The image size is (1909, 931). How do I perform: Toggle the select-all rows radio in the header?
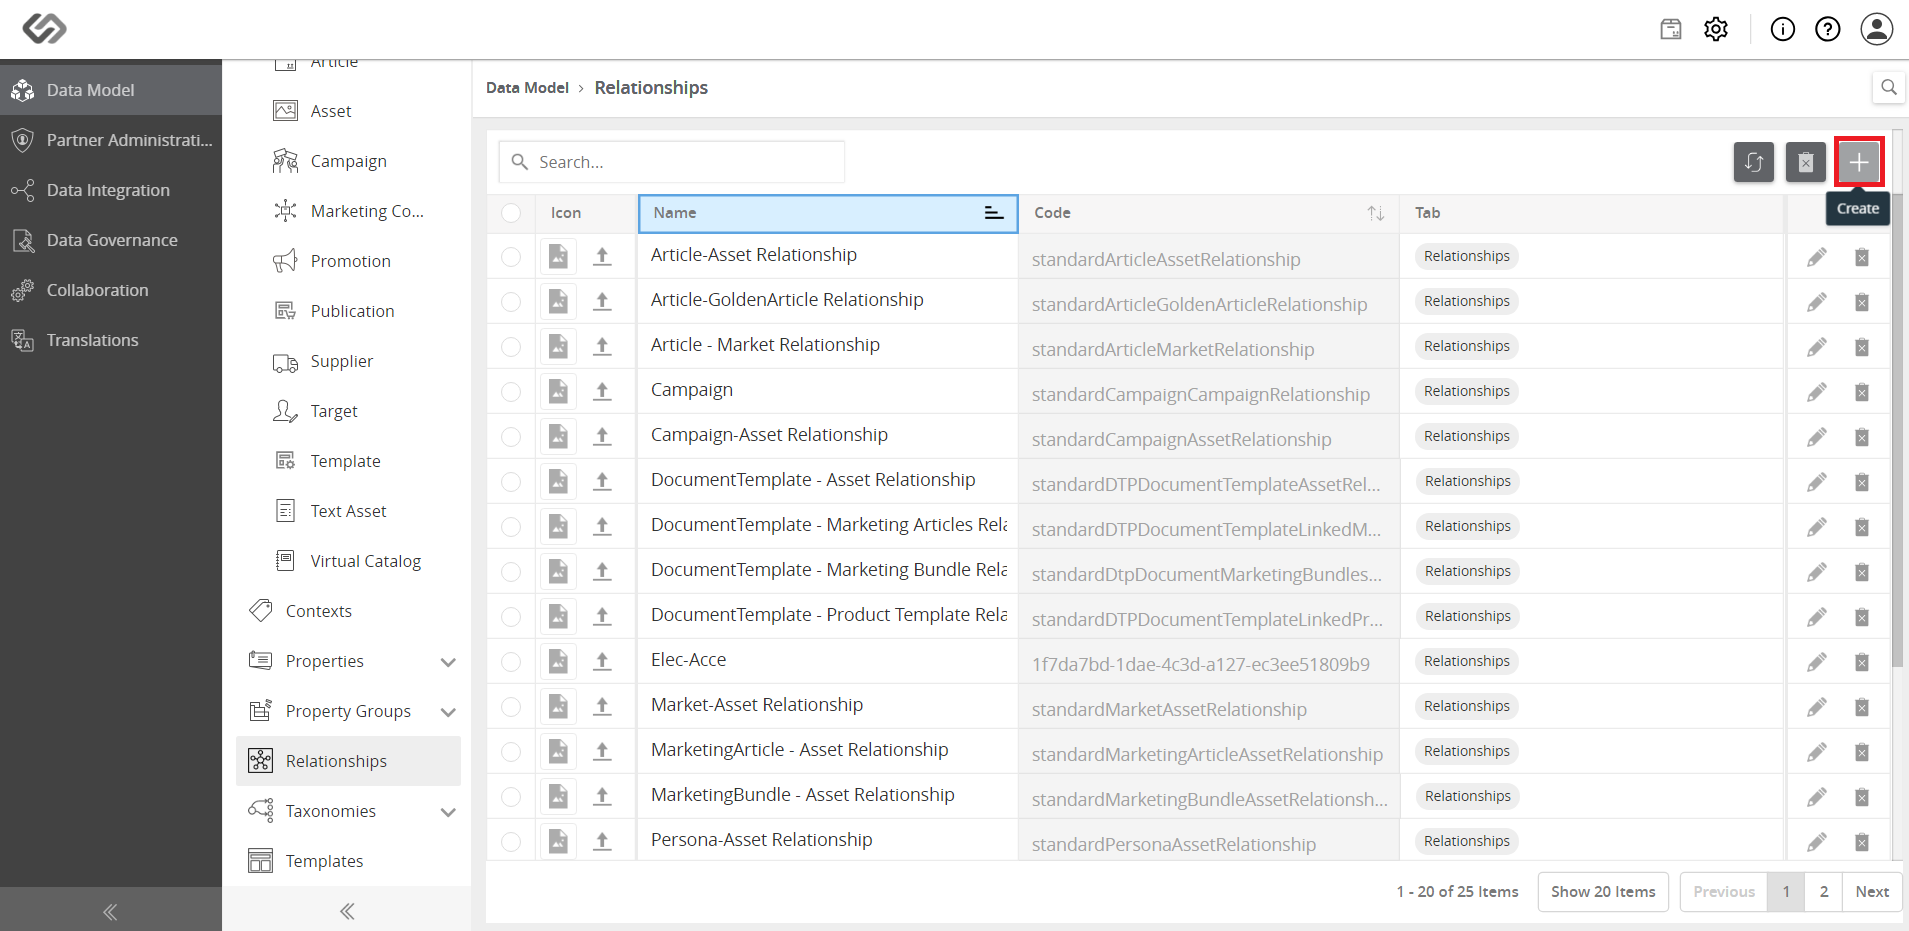511,213
